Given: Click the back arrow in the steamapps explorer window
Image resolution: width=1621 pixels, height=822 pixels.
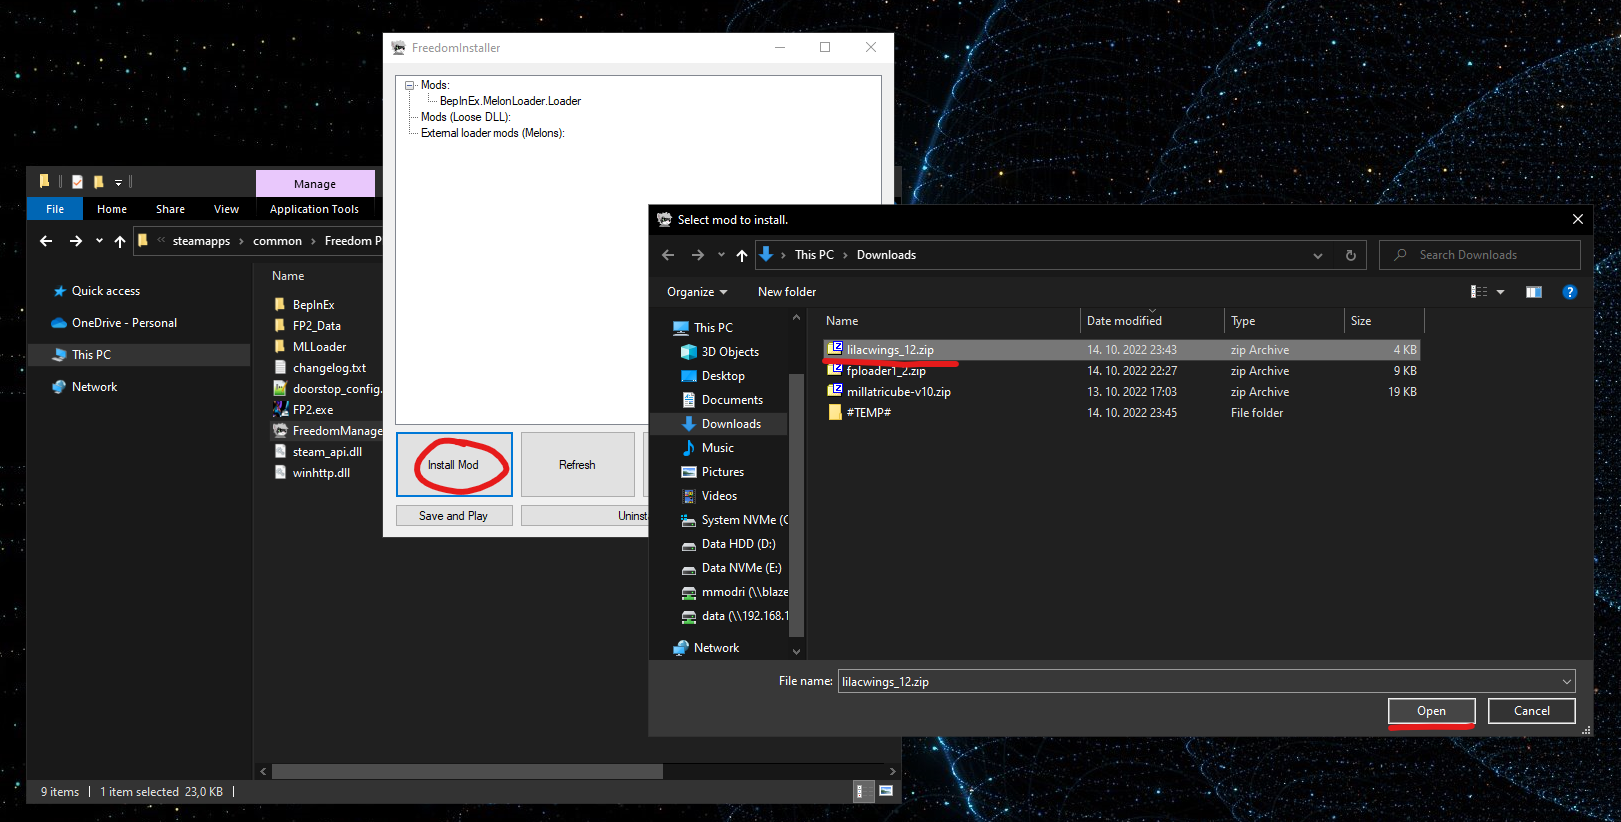Looking at the screenshot, I should (46, 241).
